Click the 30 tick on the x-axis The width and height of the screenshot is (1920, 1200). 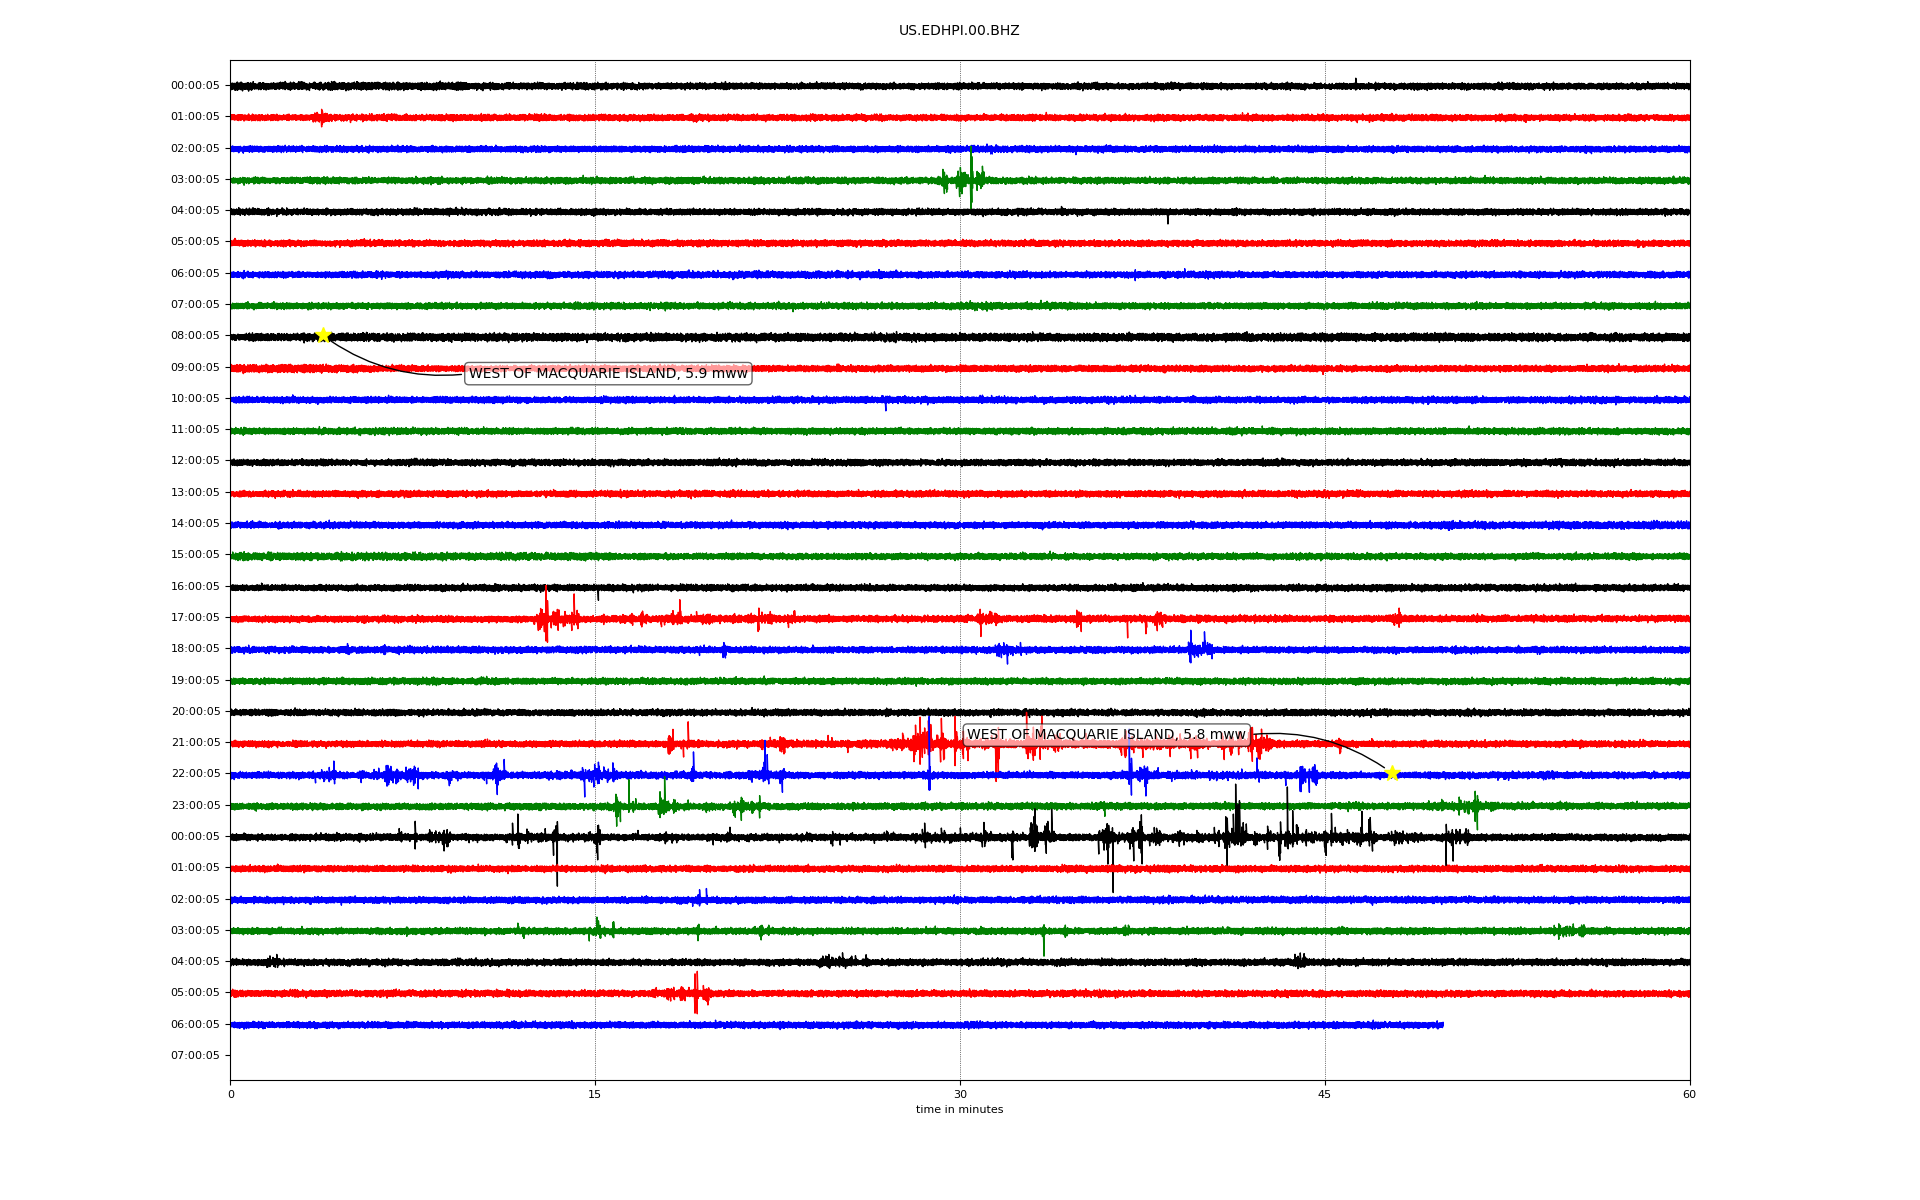click(x=960, y=1094)
